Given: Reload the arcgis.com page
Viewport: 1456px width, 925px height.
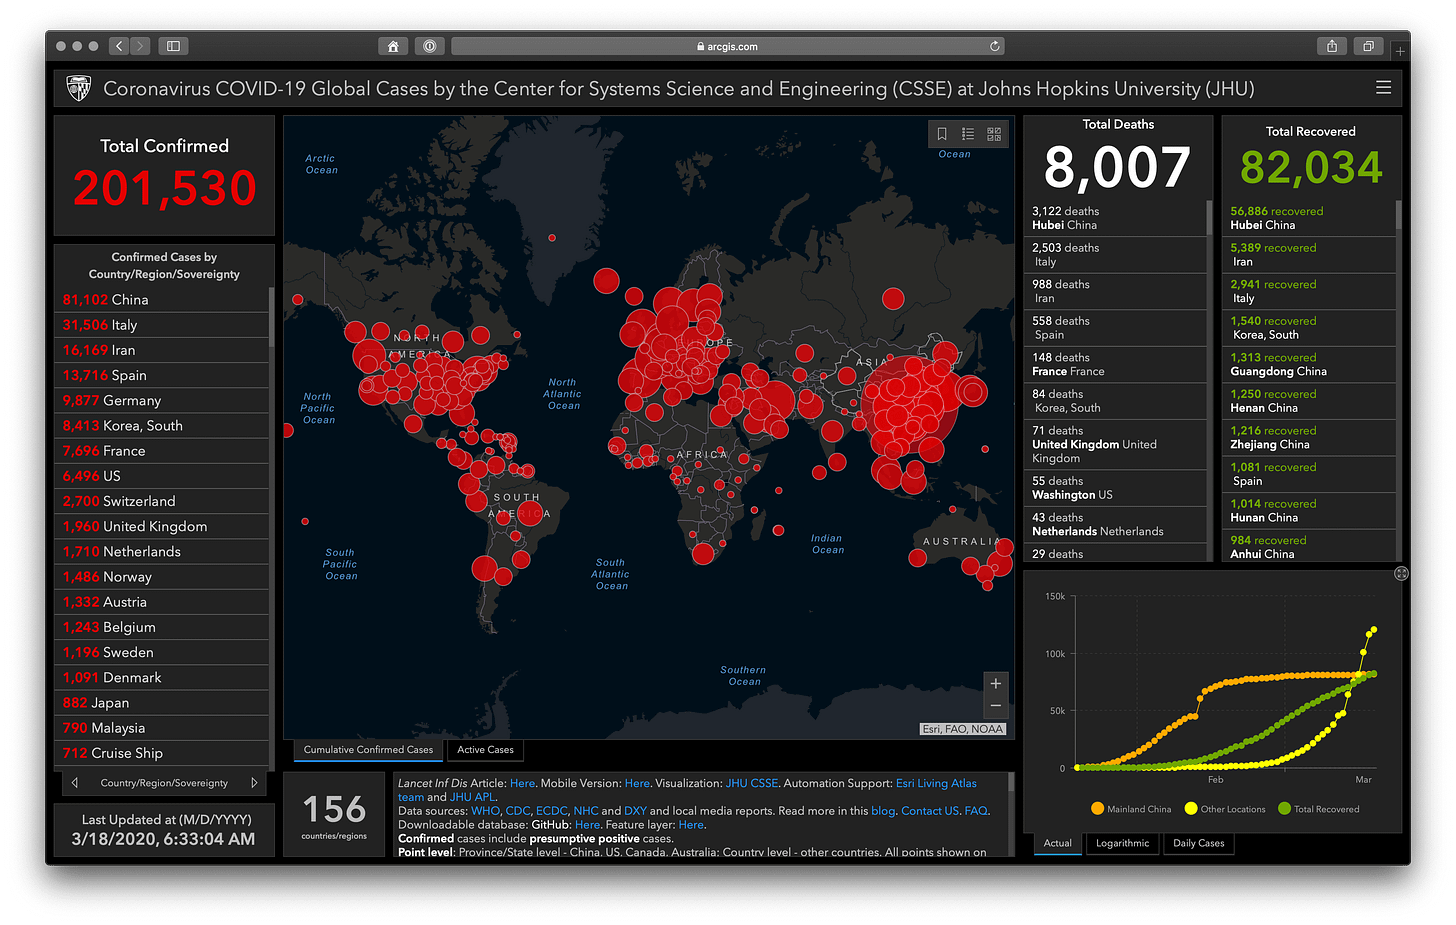Looking at the screenshot, I should [994, 46].
